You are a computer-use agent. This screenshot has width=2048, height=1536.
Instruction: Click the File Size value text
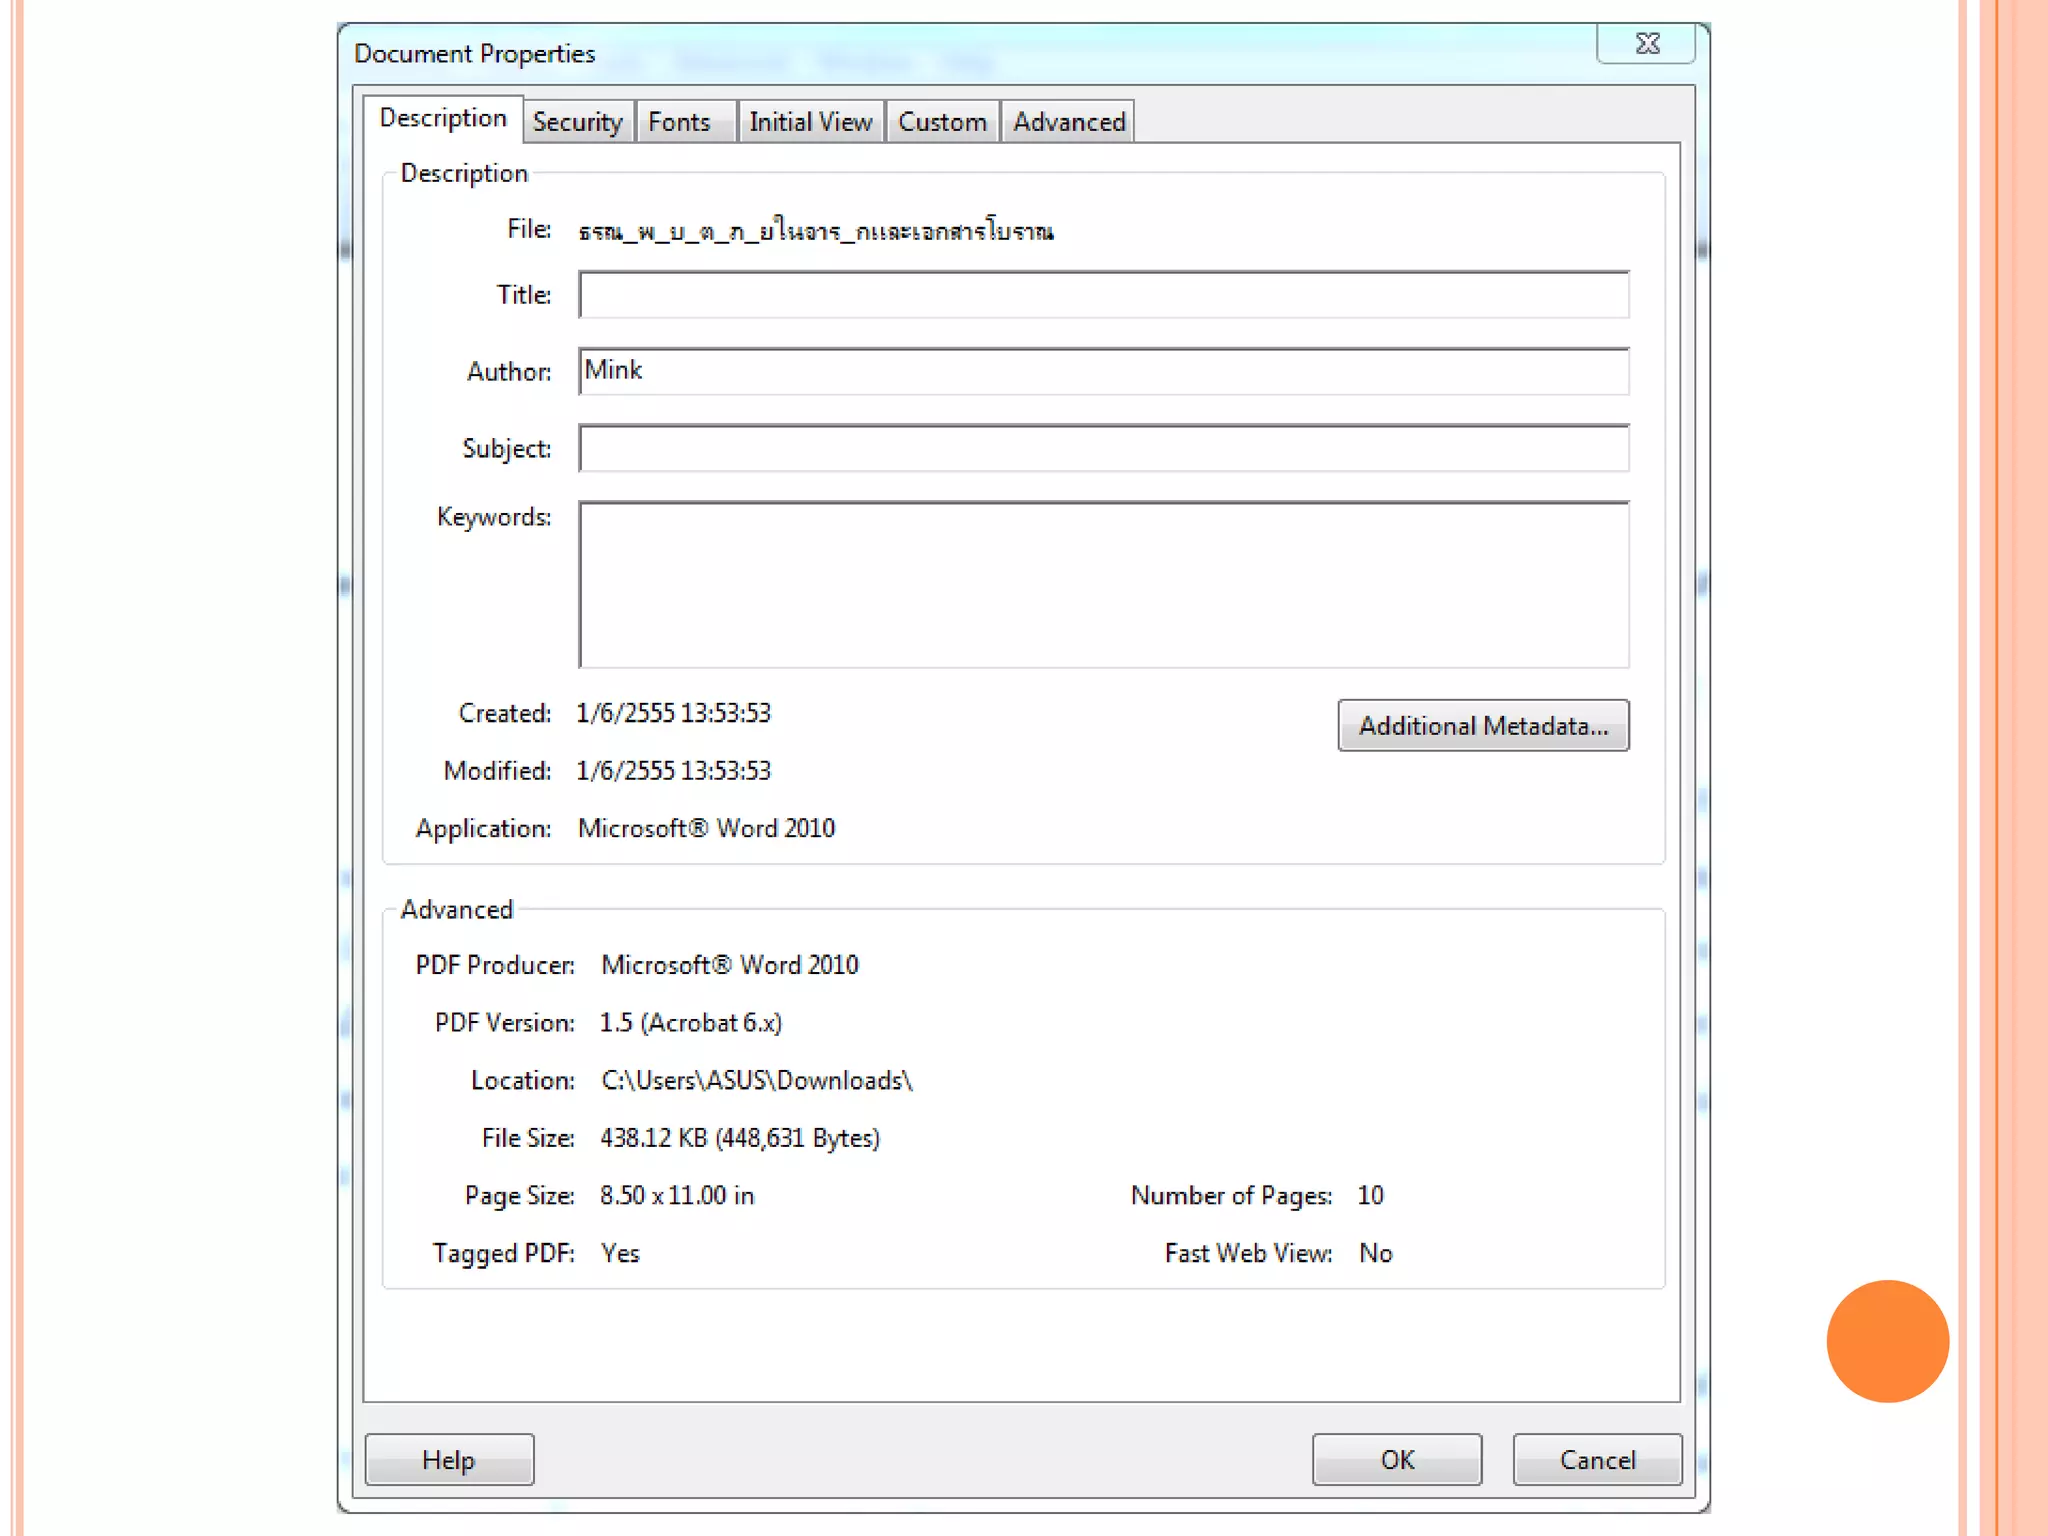point(739,1138)
